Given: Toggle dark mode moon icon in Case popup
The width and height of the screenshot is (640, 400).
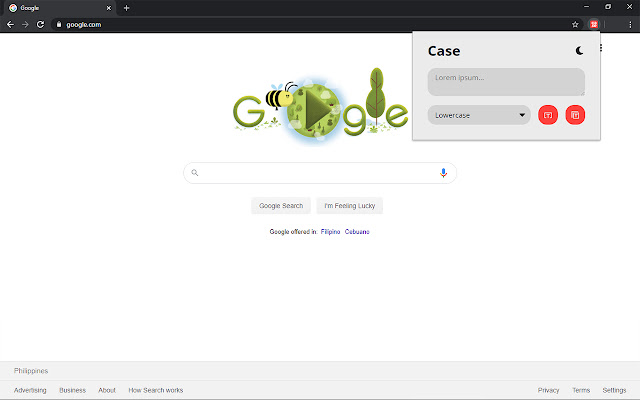Looking at the screenshot, I should [x=579, y=51].
